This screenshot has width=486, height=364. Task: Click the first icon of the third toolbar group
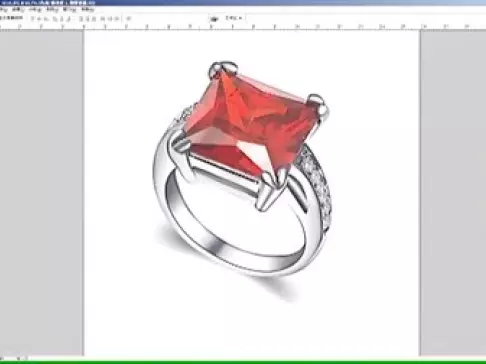[103, 18]
